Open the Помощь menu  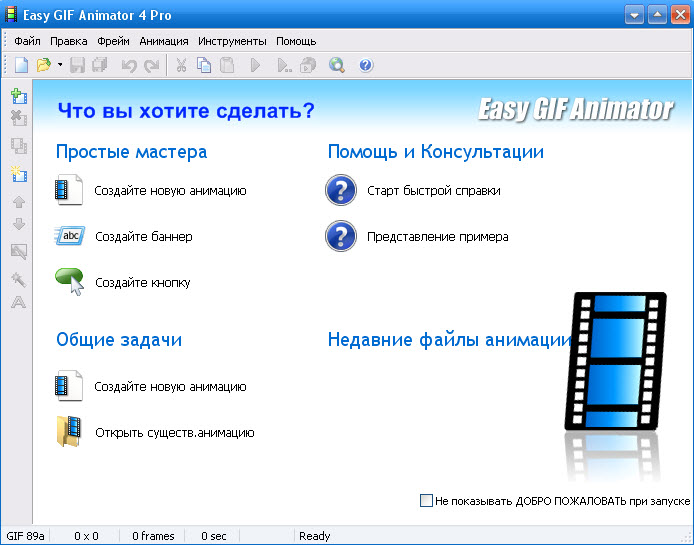pos(296,41)
